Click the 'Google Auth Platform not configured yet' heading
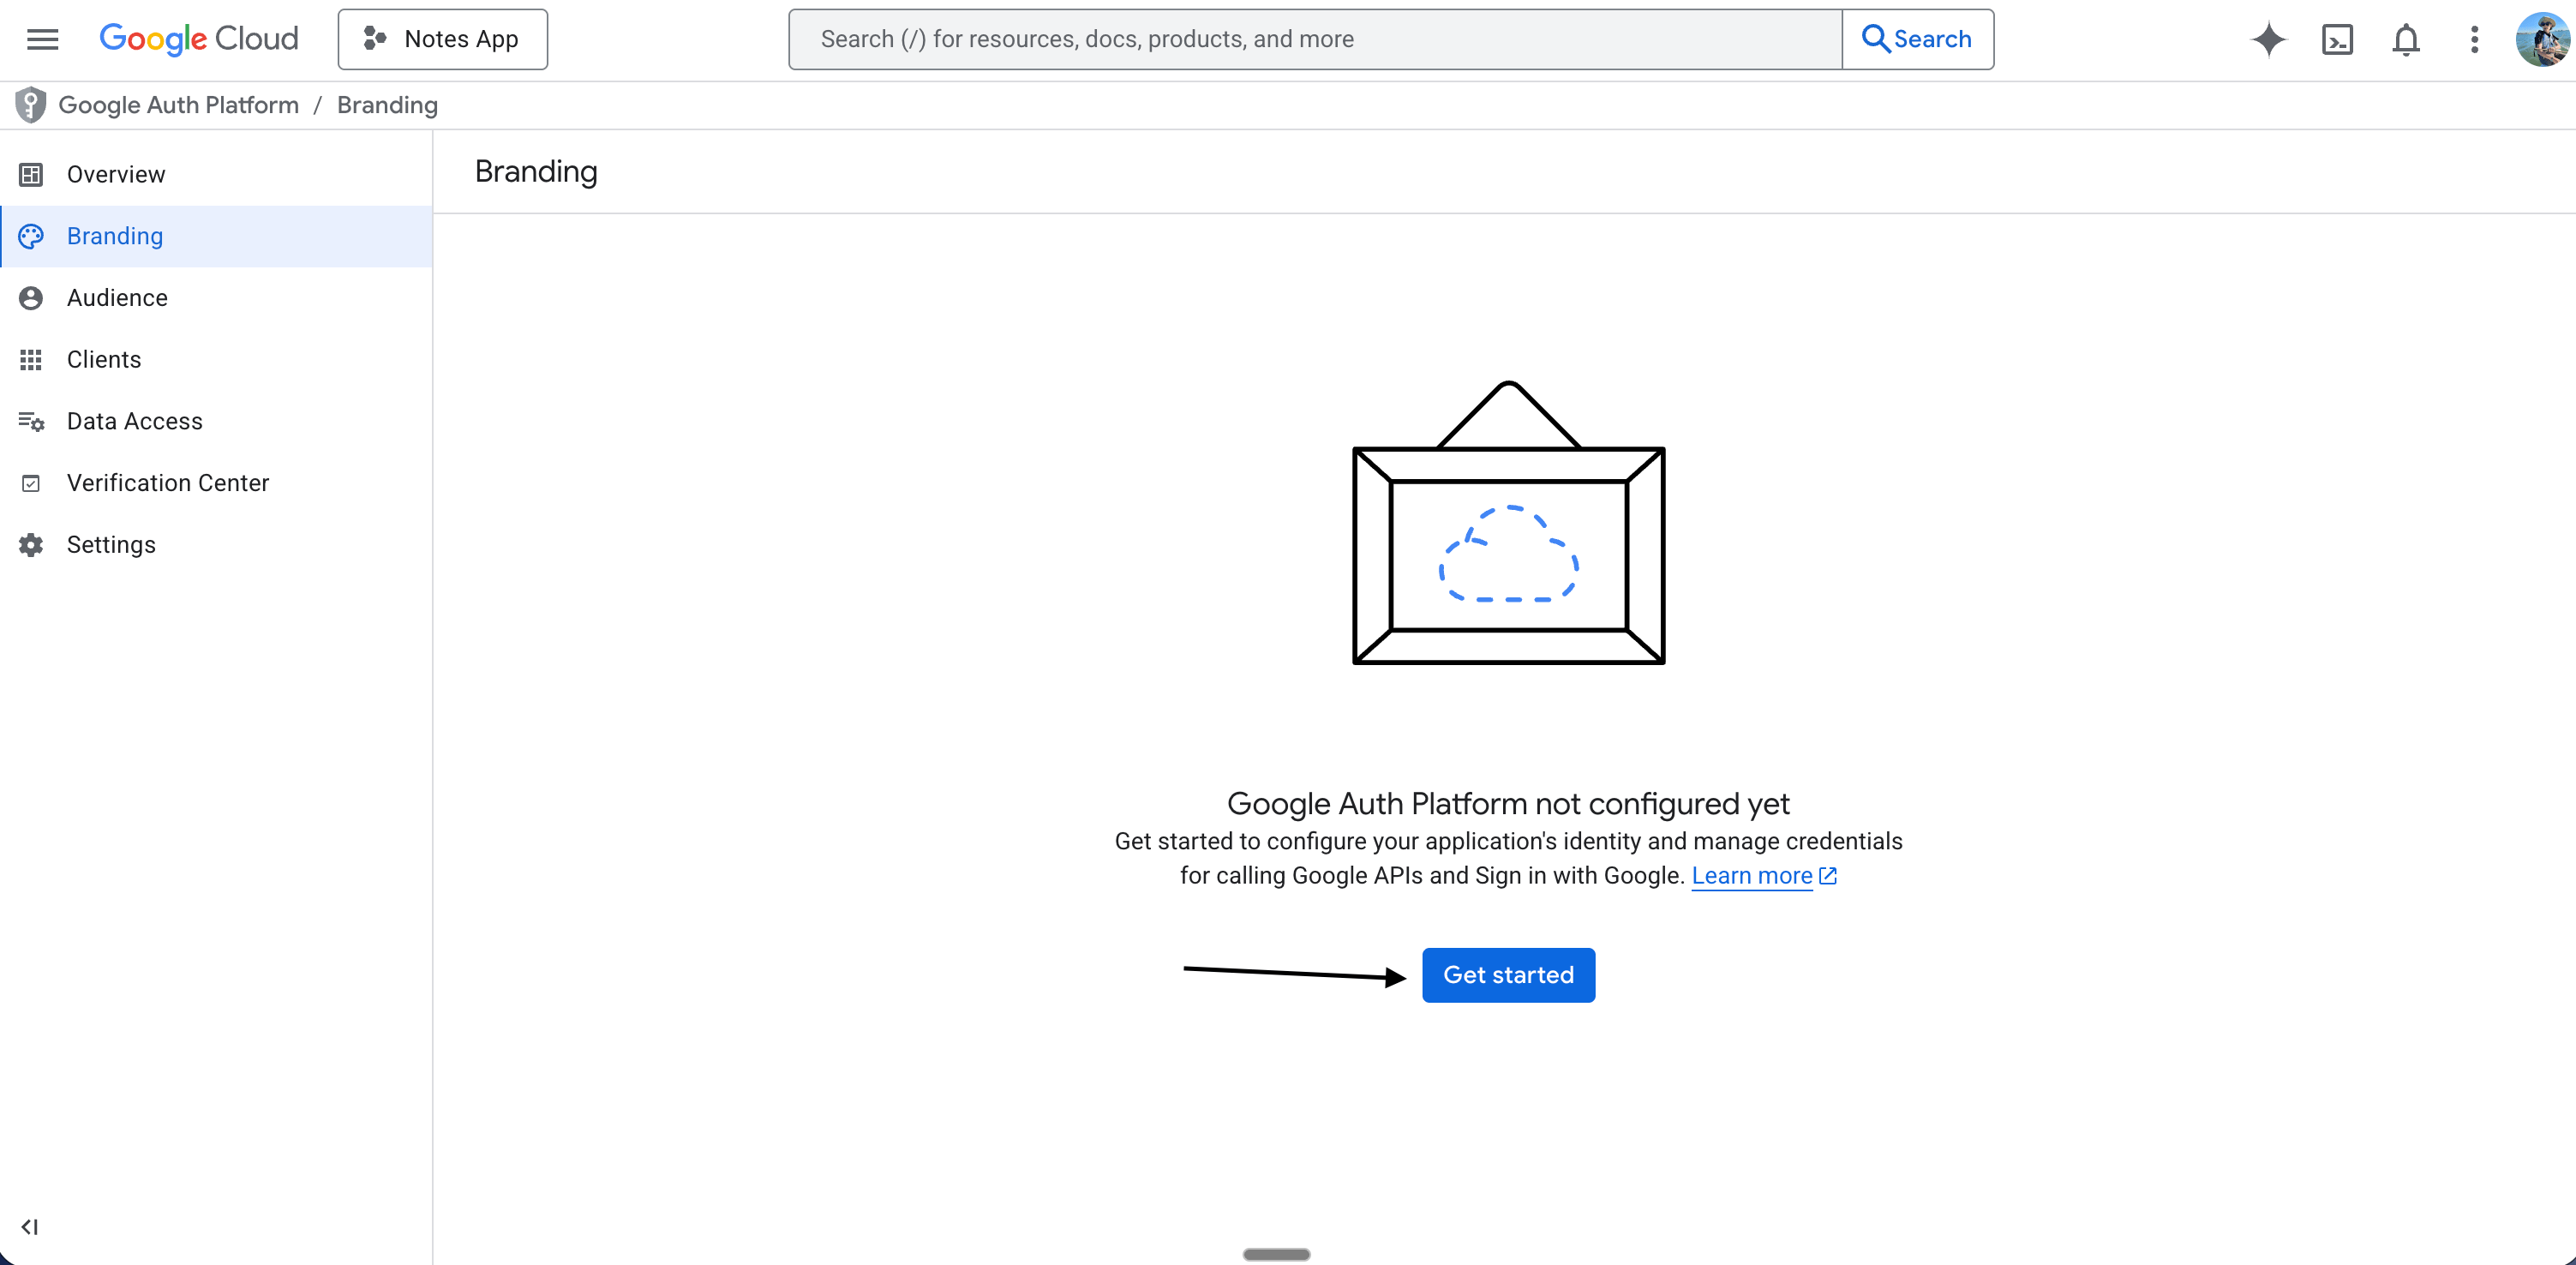Screen dimensions: 2576x1265 click(x=1508, y=804)
